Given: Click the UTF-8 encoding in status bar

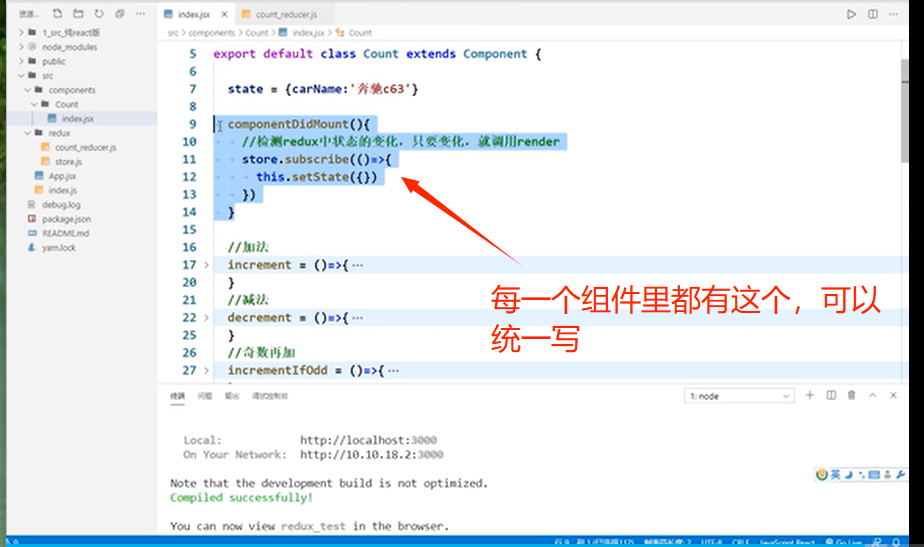Looking at the screenshot, I should (711, 542).
